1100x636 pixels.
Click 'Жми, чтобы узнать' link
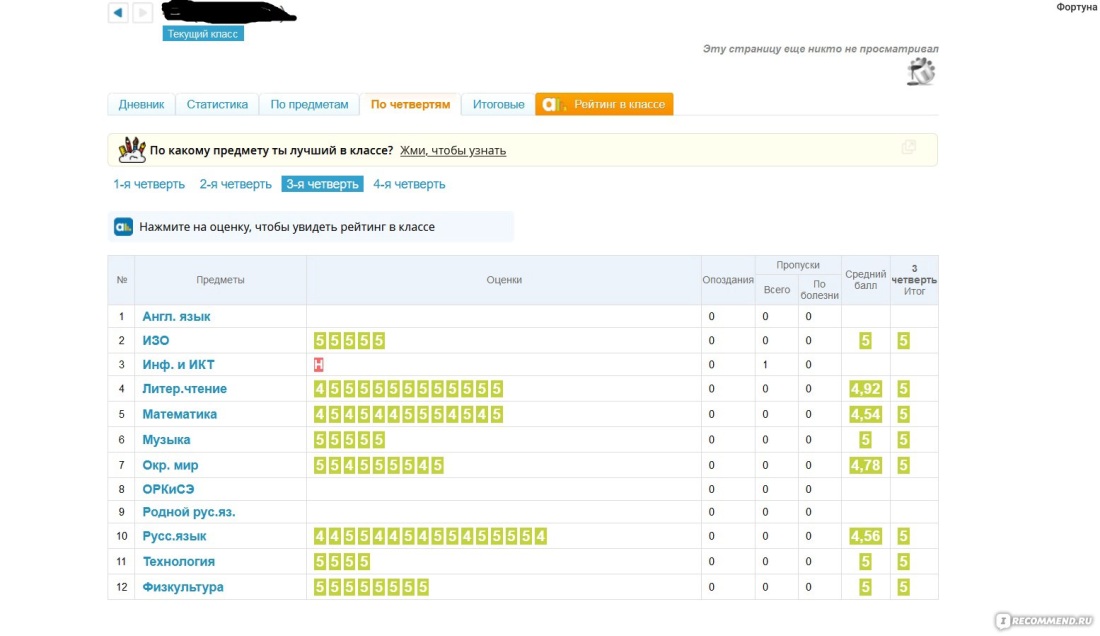(x=453, y=151)
